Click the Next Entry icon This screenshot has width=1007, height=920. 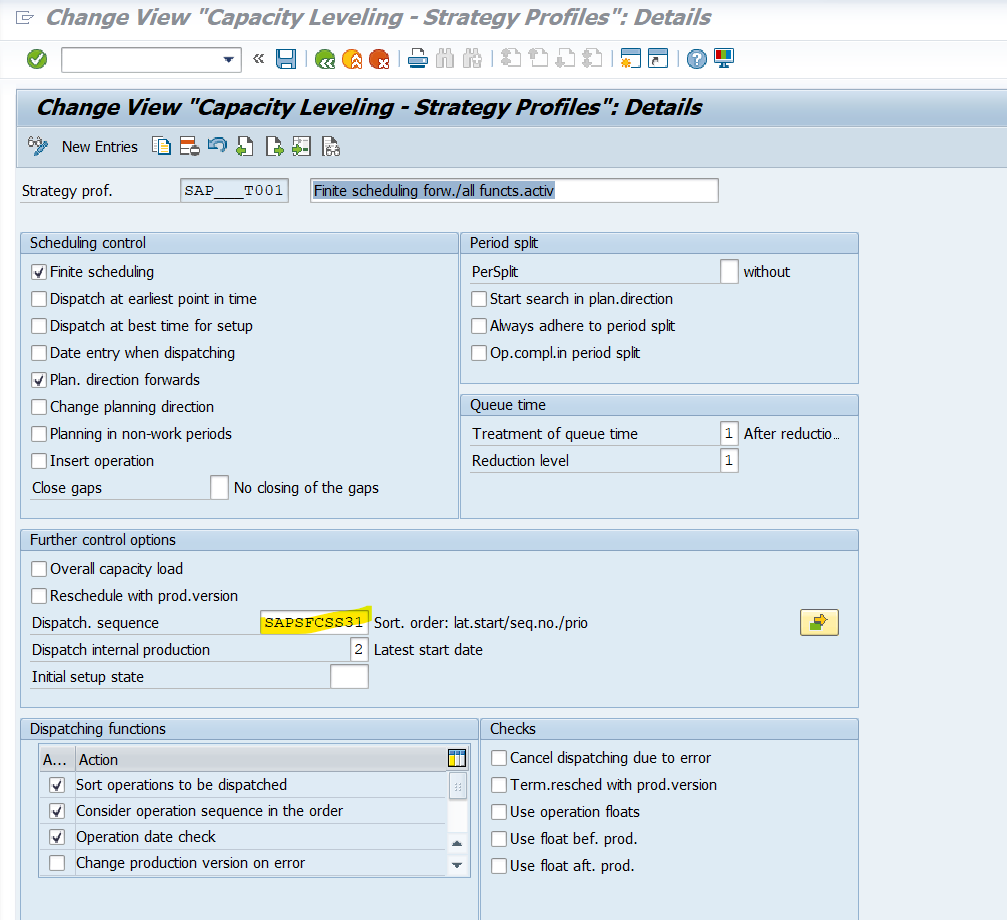click(274, 146)
